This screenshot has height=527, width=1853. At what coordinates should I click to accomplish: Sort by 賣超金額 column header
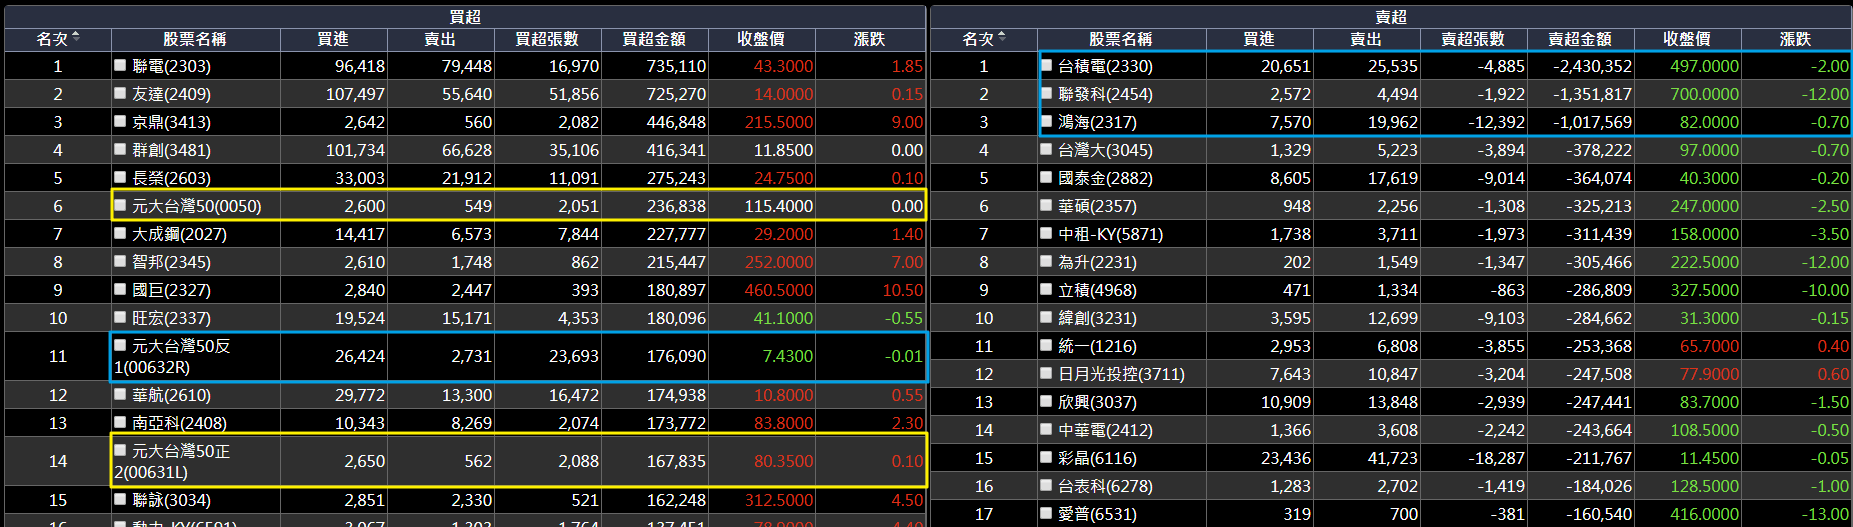point(1580,39)
